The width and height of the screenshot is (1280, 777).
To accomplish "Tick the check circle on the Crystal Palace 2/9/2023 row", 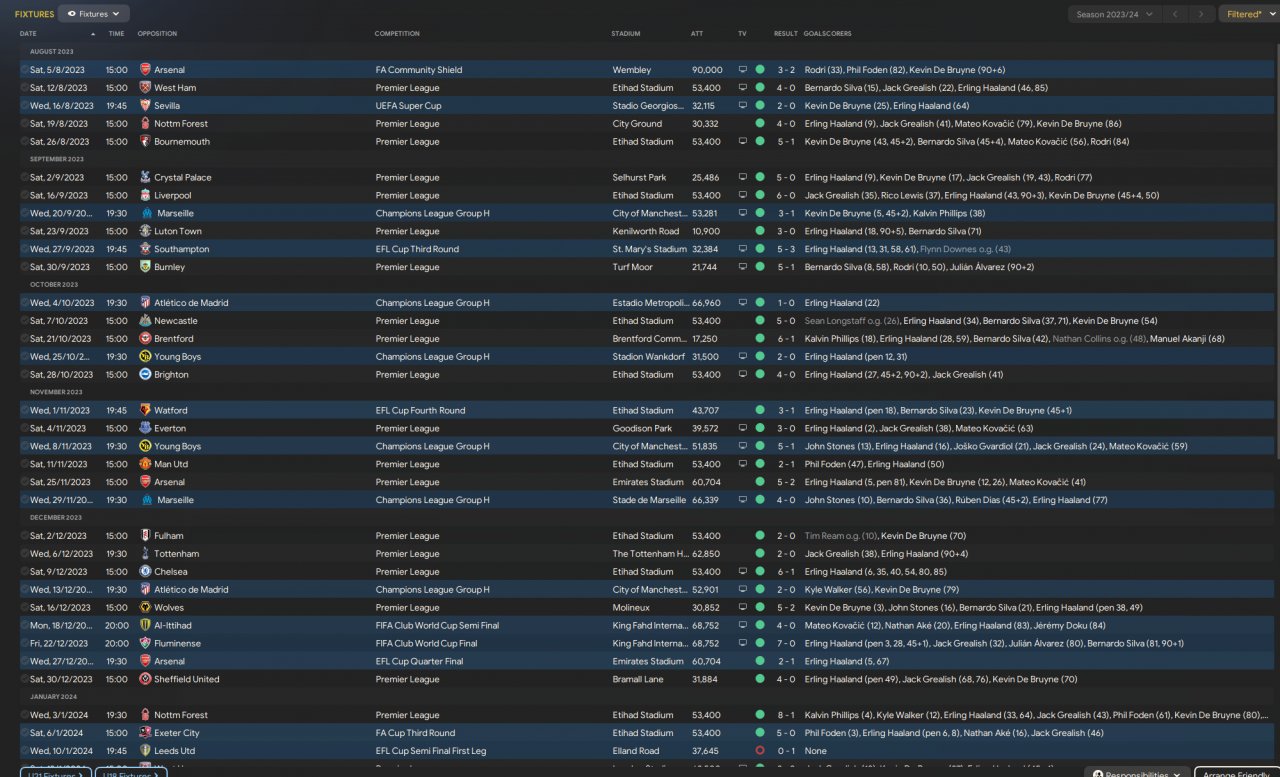I will pos(25,178).
